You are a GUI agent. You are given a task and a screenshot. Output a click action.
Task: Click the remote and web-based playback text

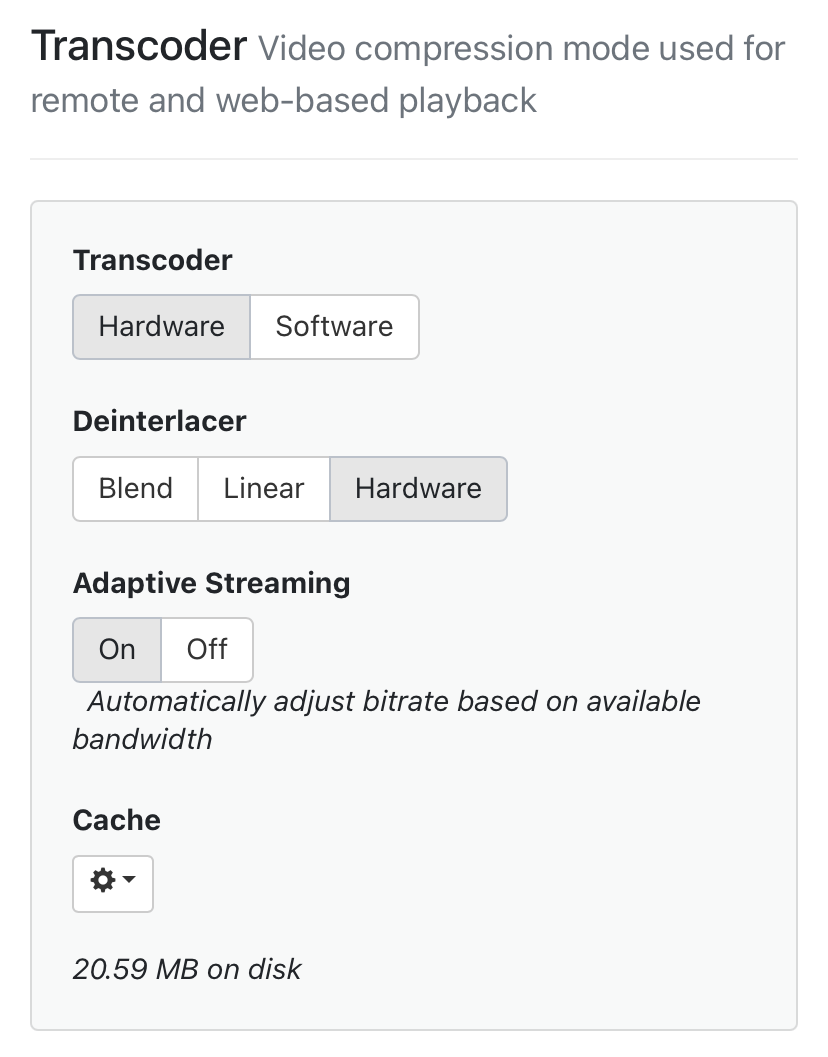tap(284, 101)
